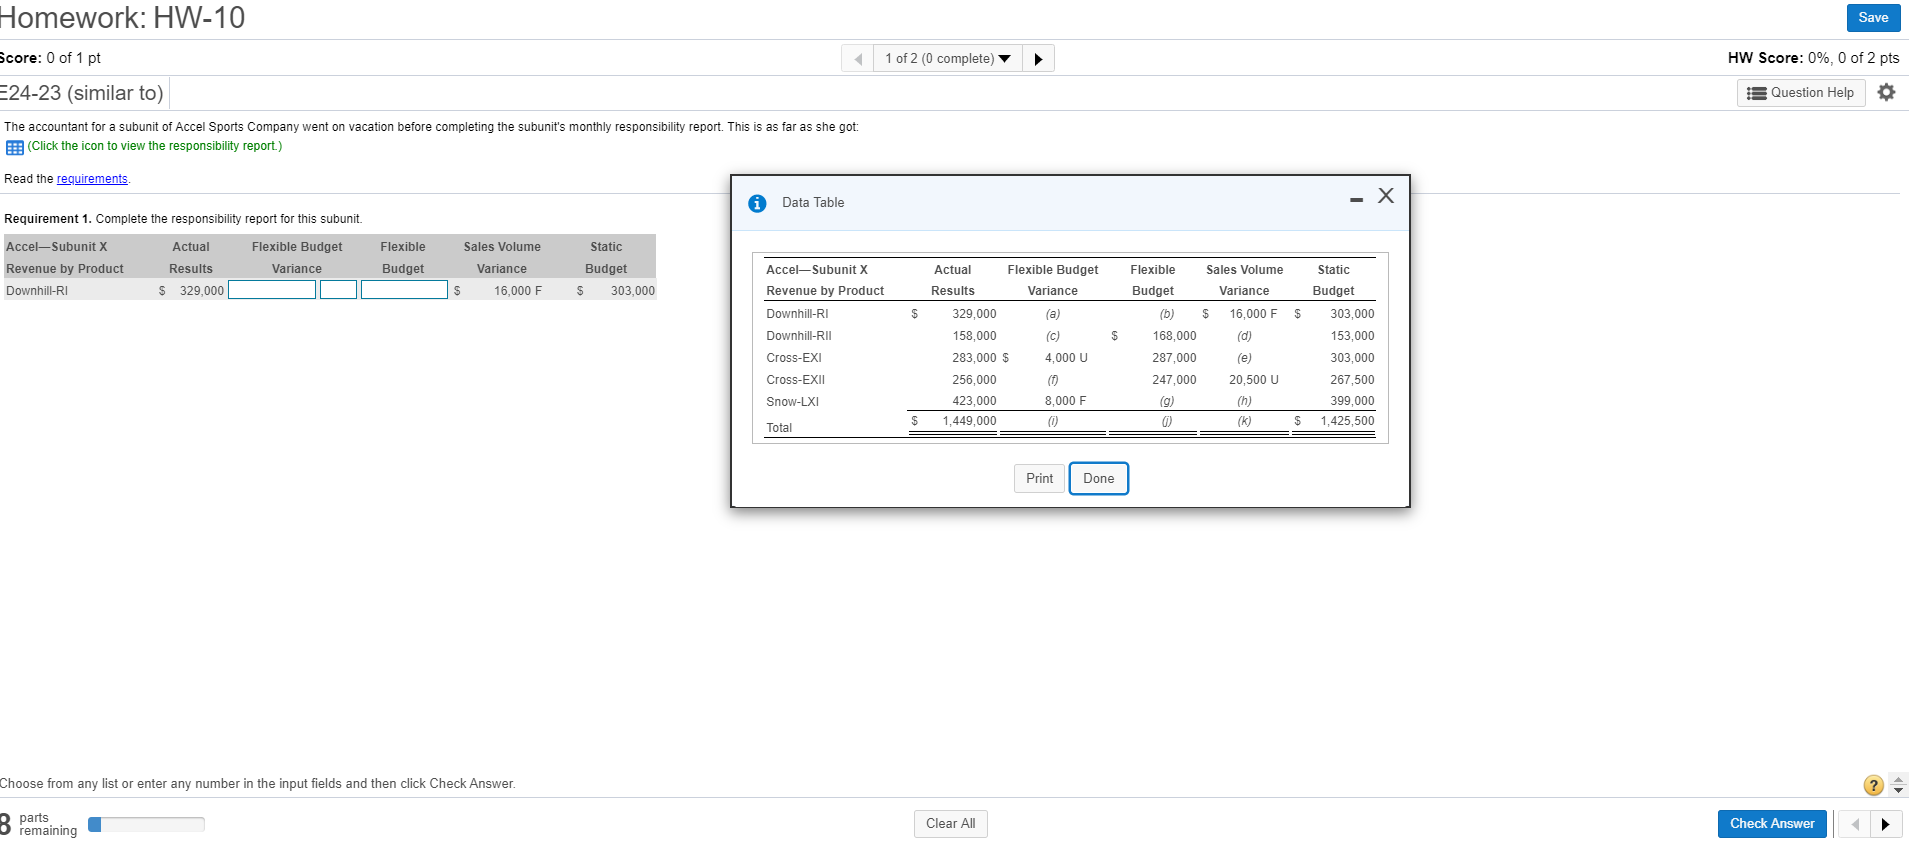This screenshot has width=1913, height=847.
Task: Click the Cross-EXI row label in Data Table
Action: coord(794,358)
